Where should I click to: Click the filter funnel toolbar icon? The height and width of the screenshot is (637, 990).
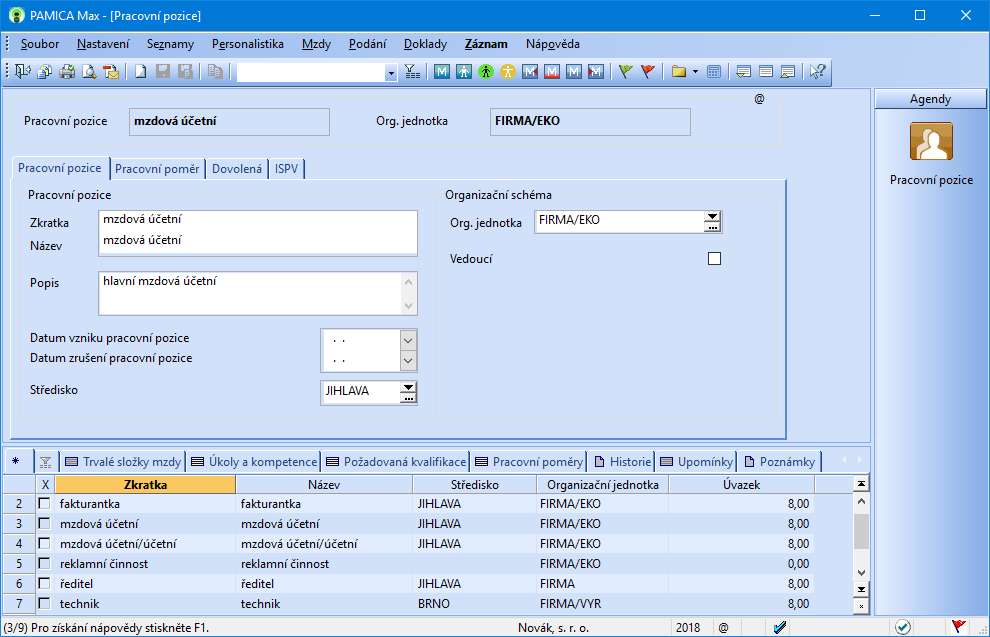412,72
